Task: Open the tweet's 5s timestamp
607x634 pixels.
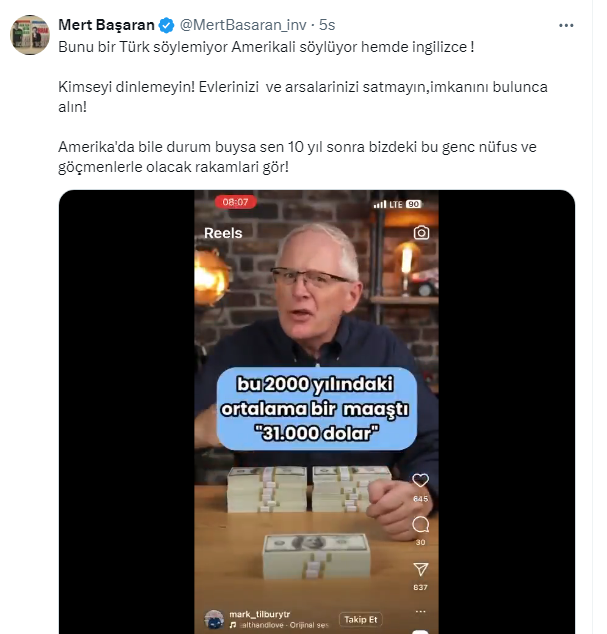Action: pyautogui.click(x=327, y=25)
